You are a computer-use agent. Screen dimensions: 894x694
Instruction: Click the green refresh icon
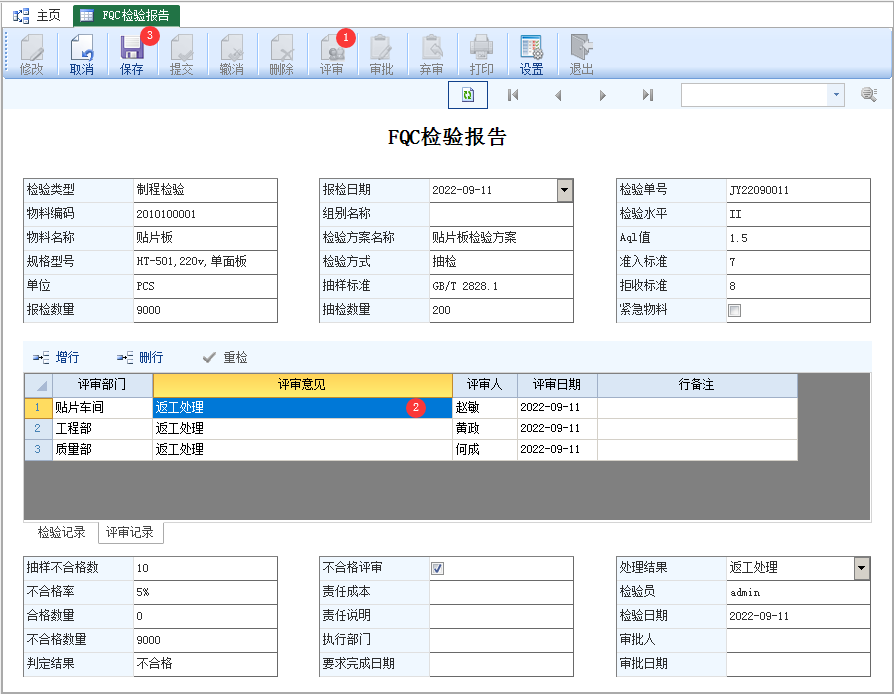coord(467,95)
